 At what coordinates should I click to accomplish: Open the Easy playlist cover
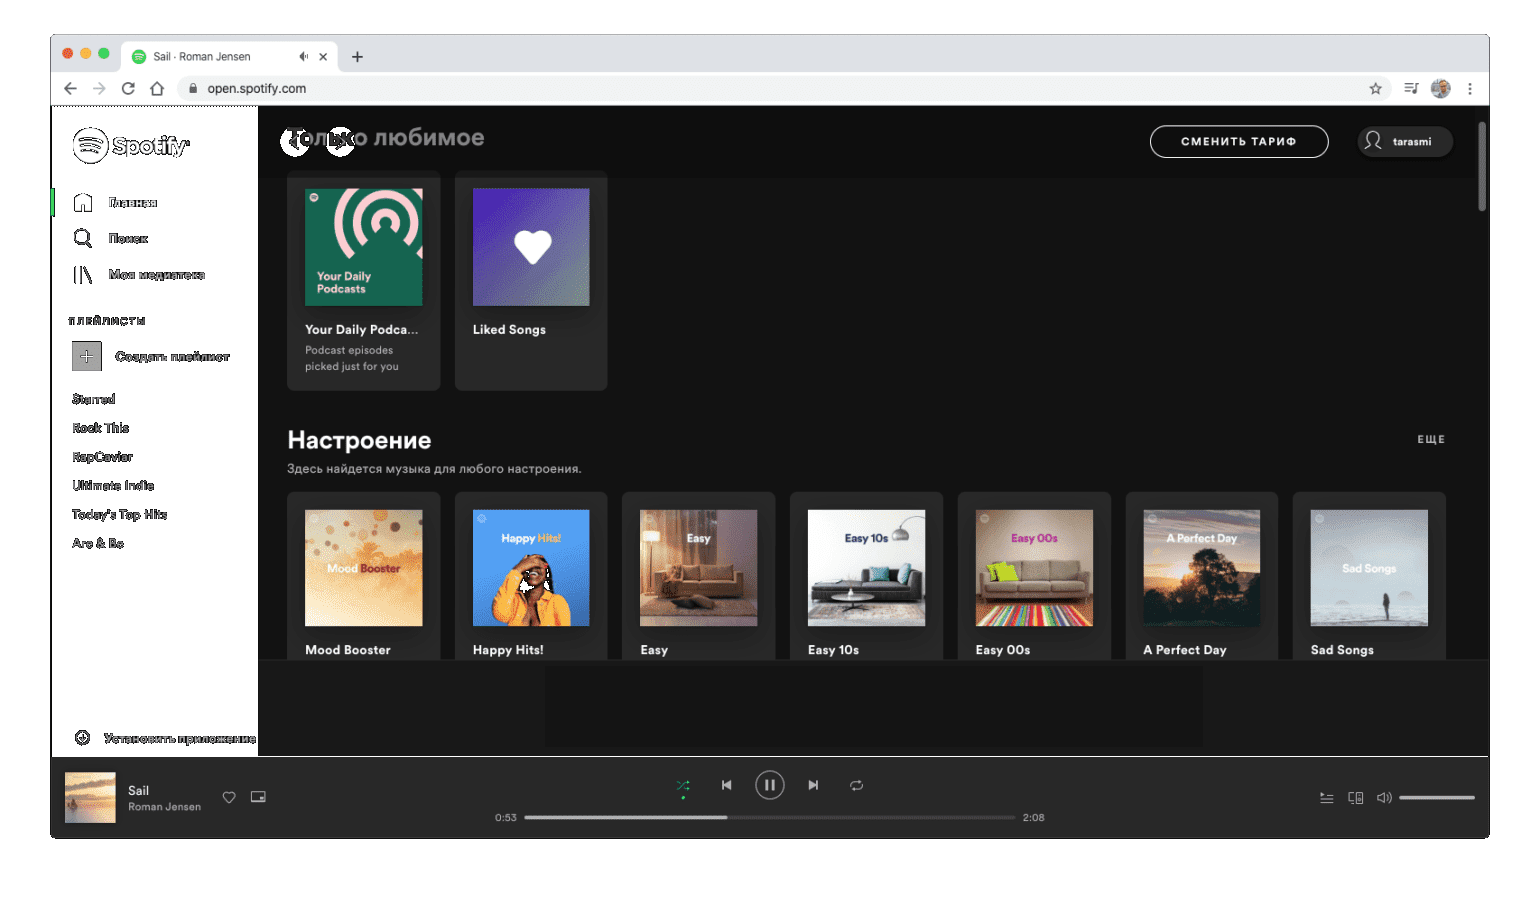(699, 568)
